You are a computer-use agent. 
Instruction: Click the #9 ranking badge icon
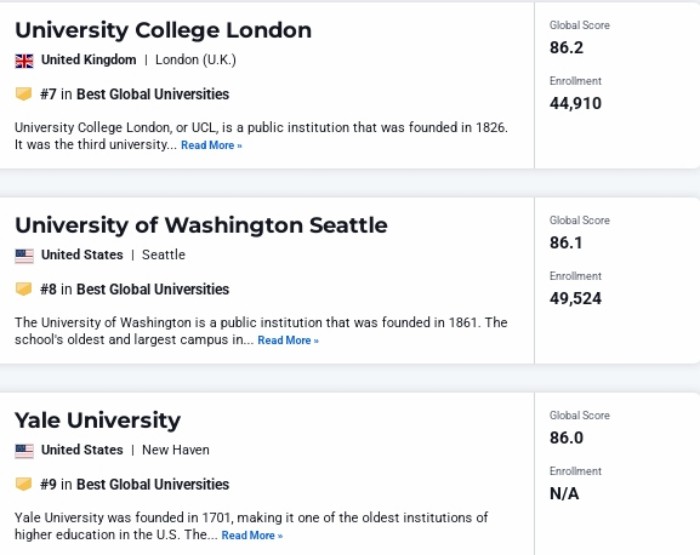(24, 484)
